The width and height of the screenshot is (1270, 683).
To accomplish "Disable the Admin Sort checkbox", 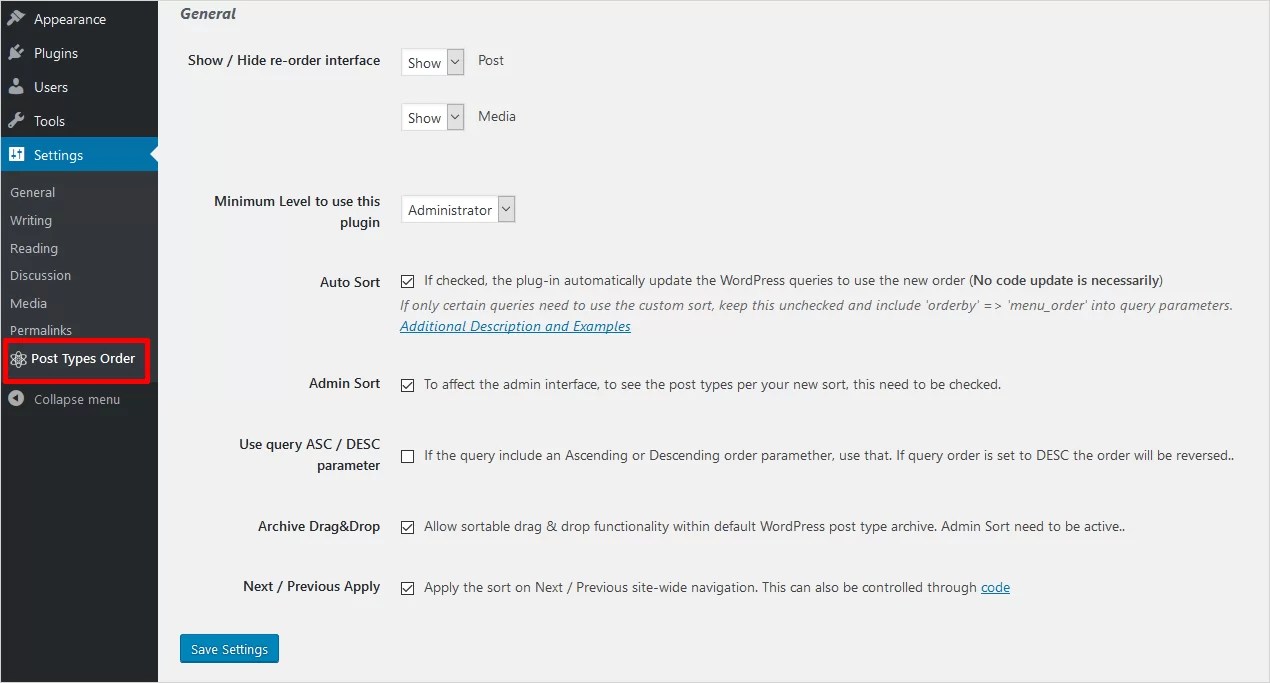I will 407,385.
